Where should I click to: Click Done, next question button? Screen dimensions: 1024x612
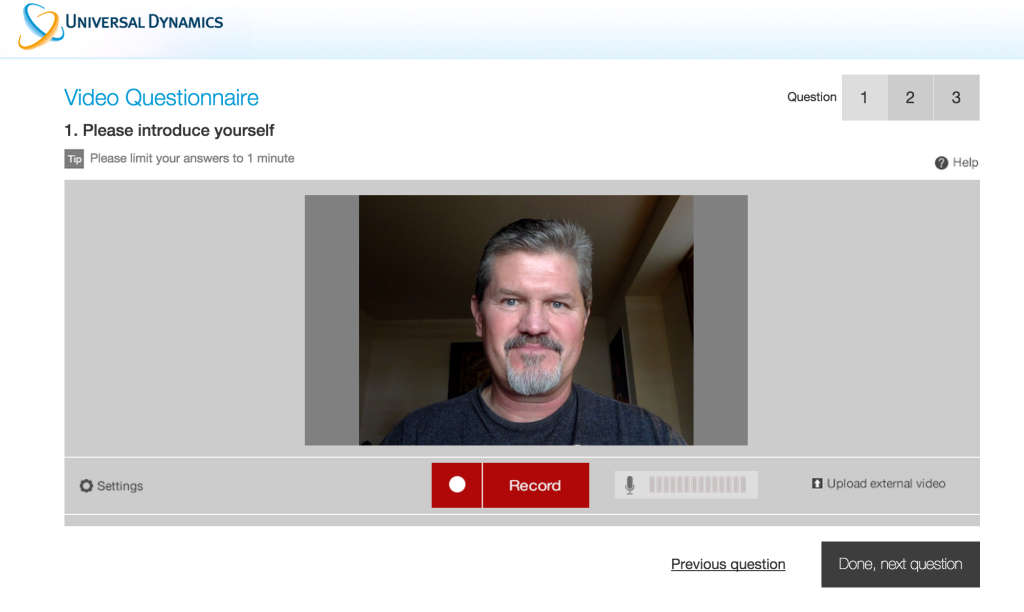[x=901, y=564]
